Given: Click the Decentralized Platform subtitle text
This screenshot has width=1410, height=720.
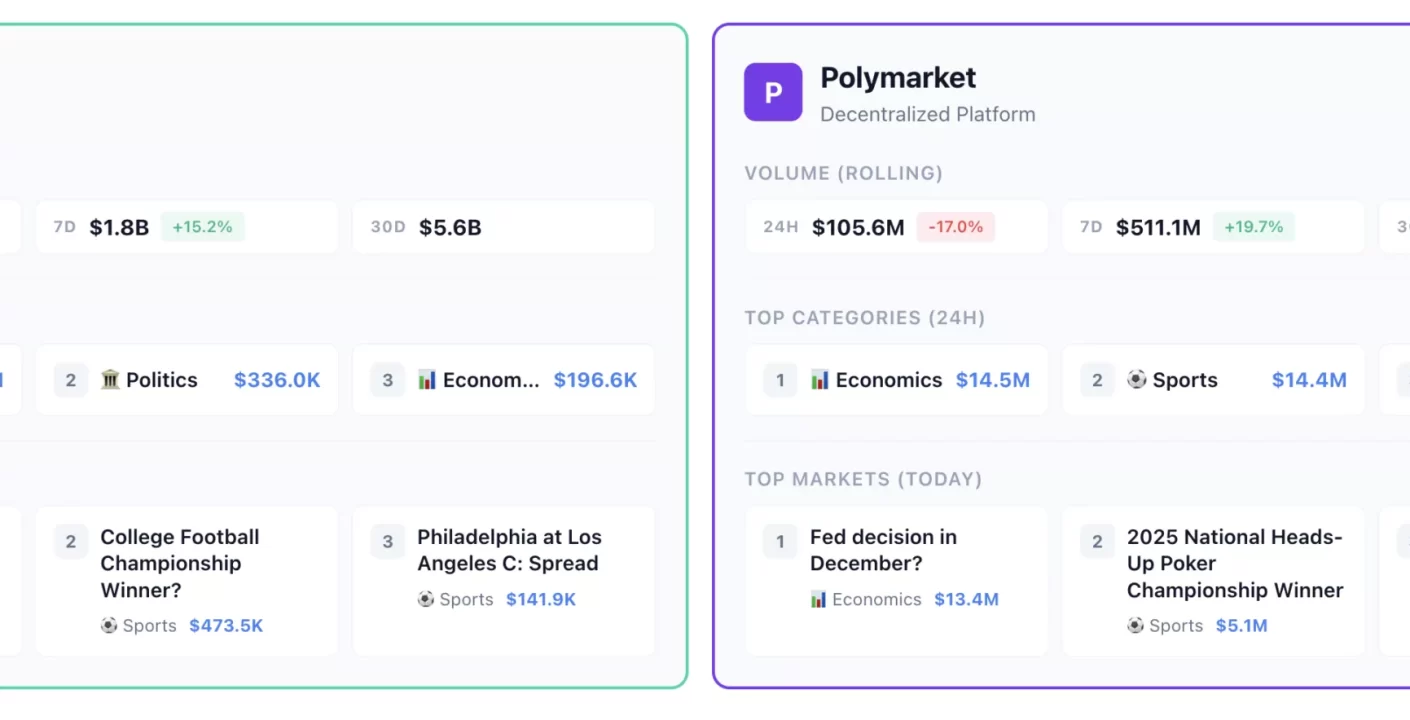Looking at the screenshot, I should click(x=927, y=114).
